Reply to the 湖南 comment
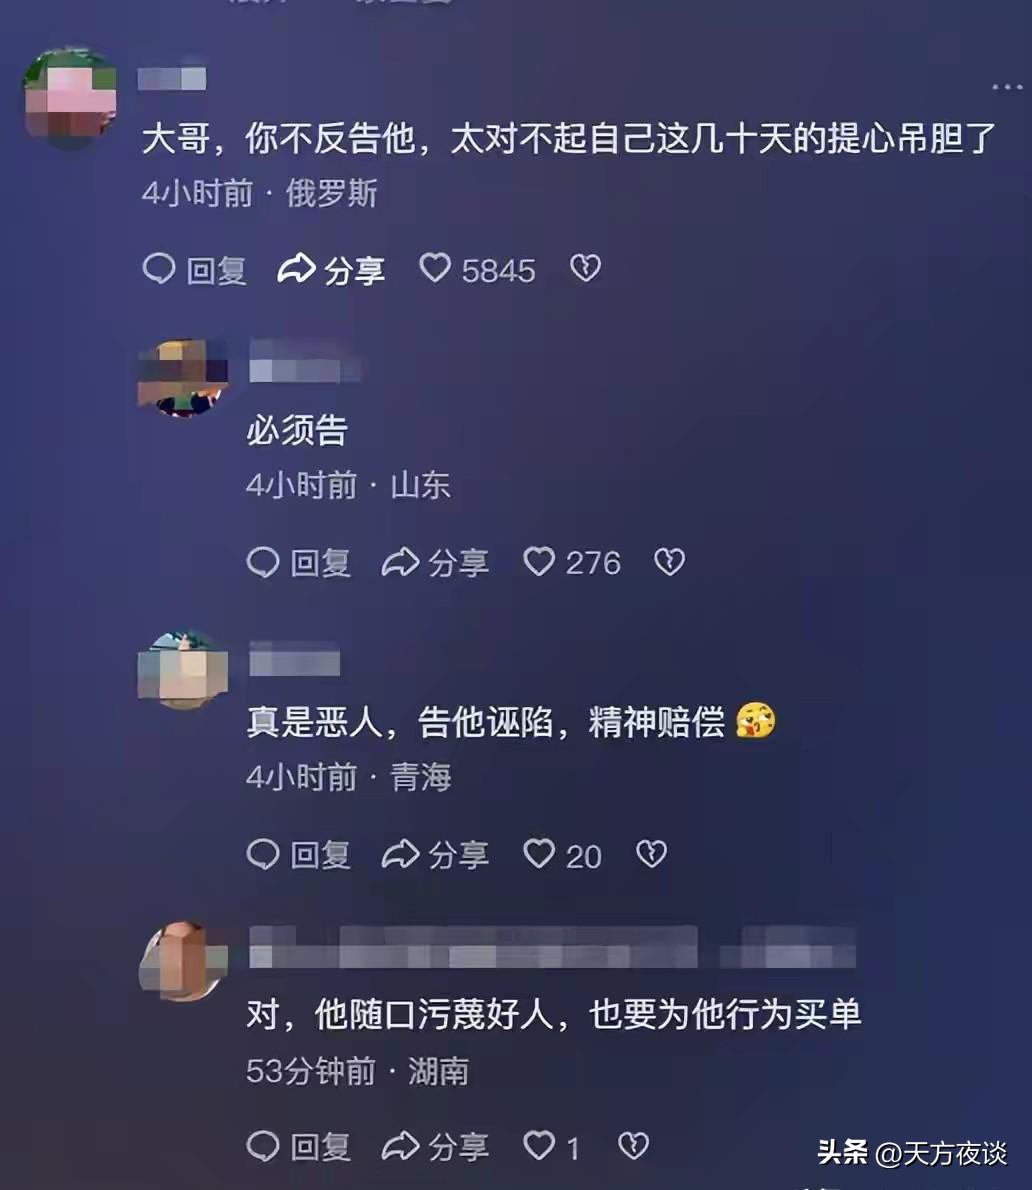This screenshot has height=1190, width=1032. click(x=299, y=1146)
